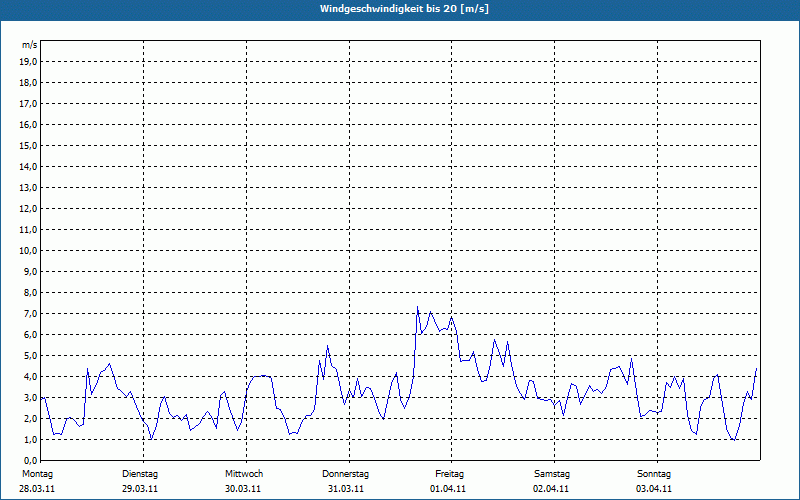Click the 19,0 y-axis tick label
The height and width of the screenshot is (500, 800).
29,61
